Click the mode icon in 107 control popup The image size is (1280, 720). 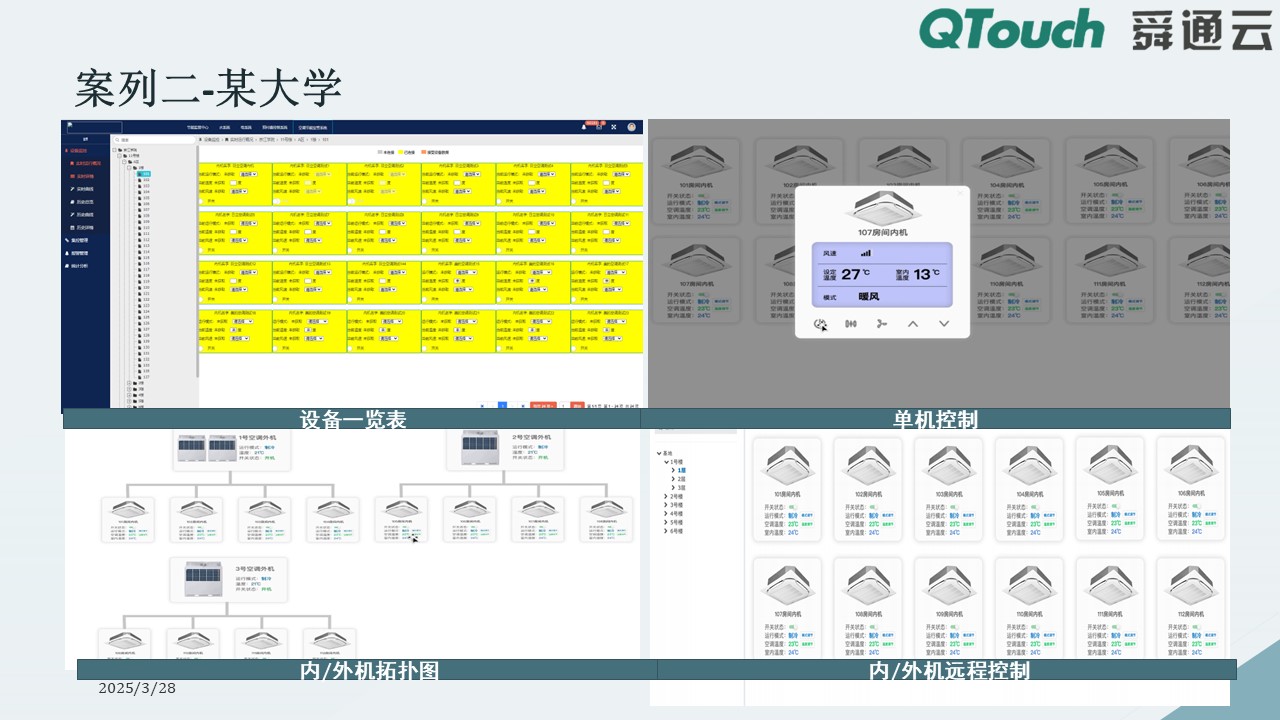[x=851, y=324]
